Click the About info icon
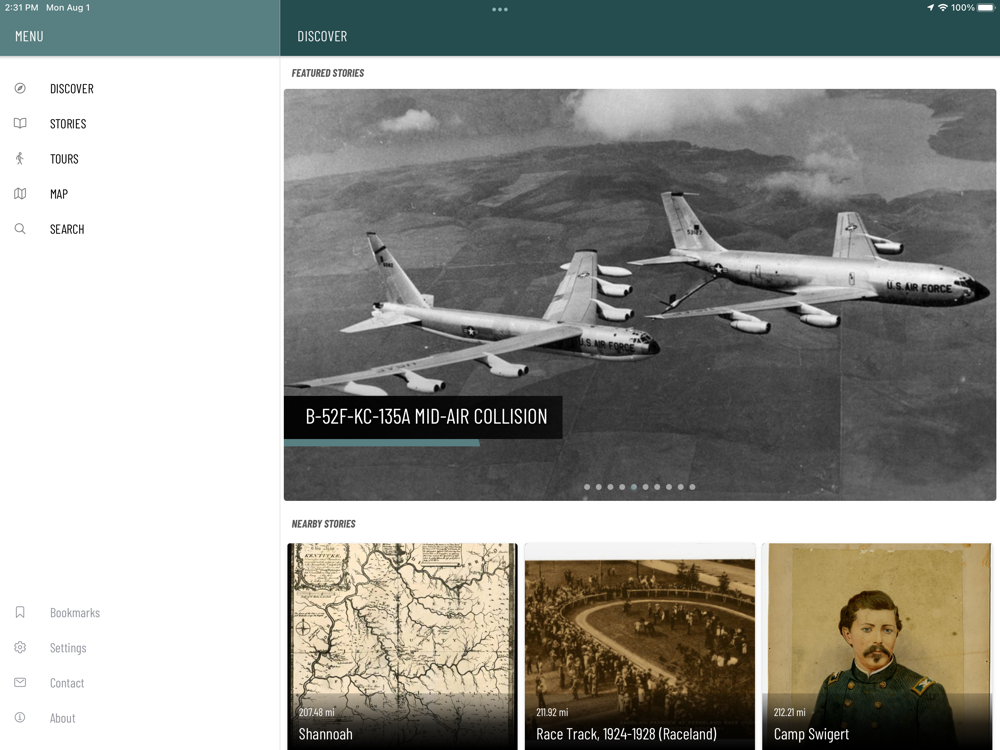Viewport: 1000px width, 750px height. tap(20, 717)
